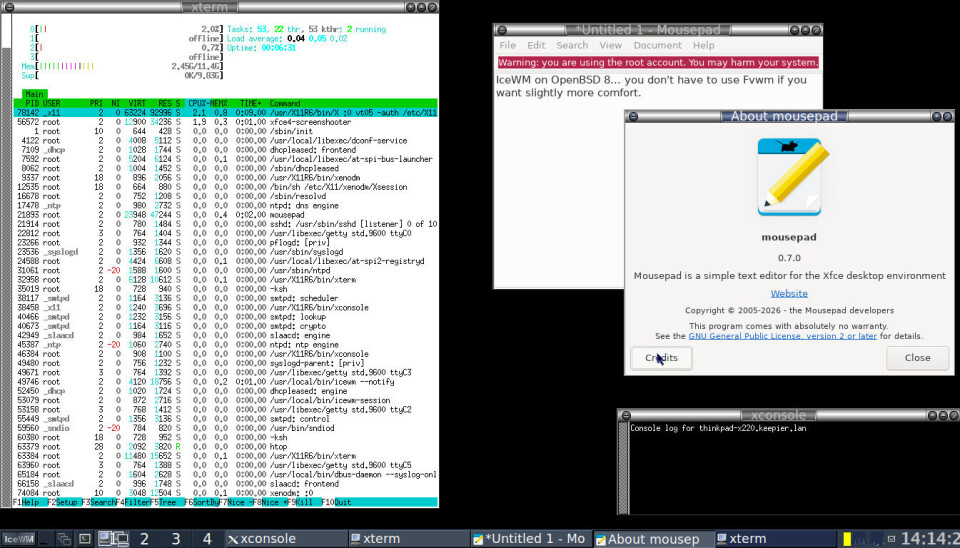Screen dimensions: 960x548
Task: Toggle F5 Tree view in htop
Action: pos(167,502)
